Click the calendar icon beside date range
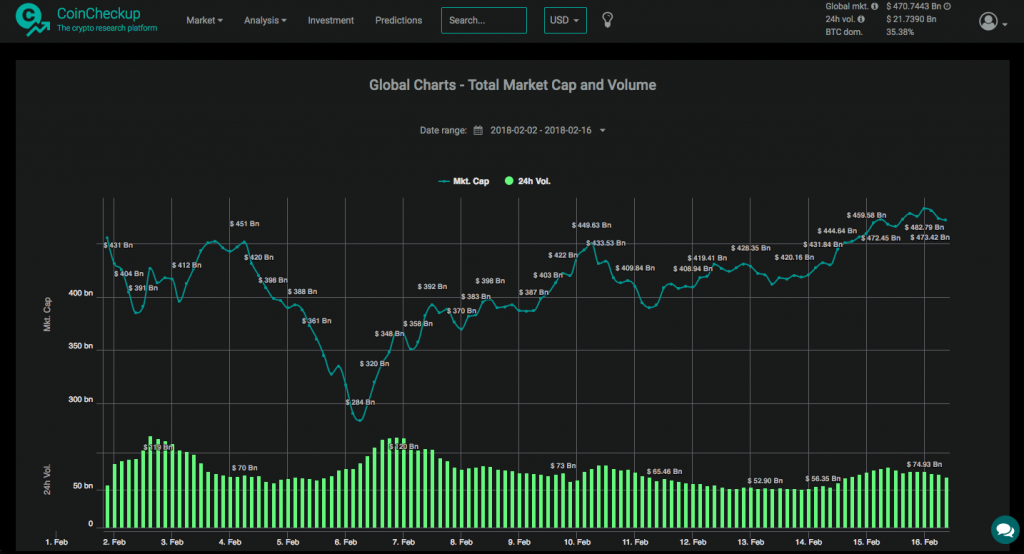1024x554 pixels. [478, 130]
